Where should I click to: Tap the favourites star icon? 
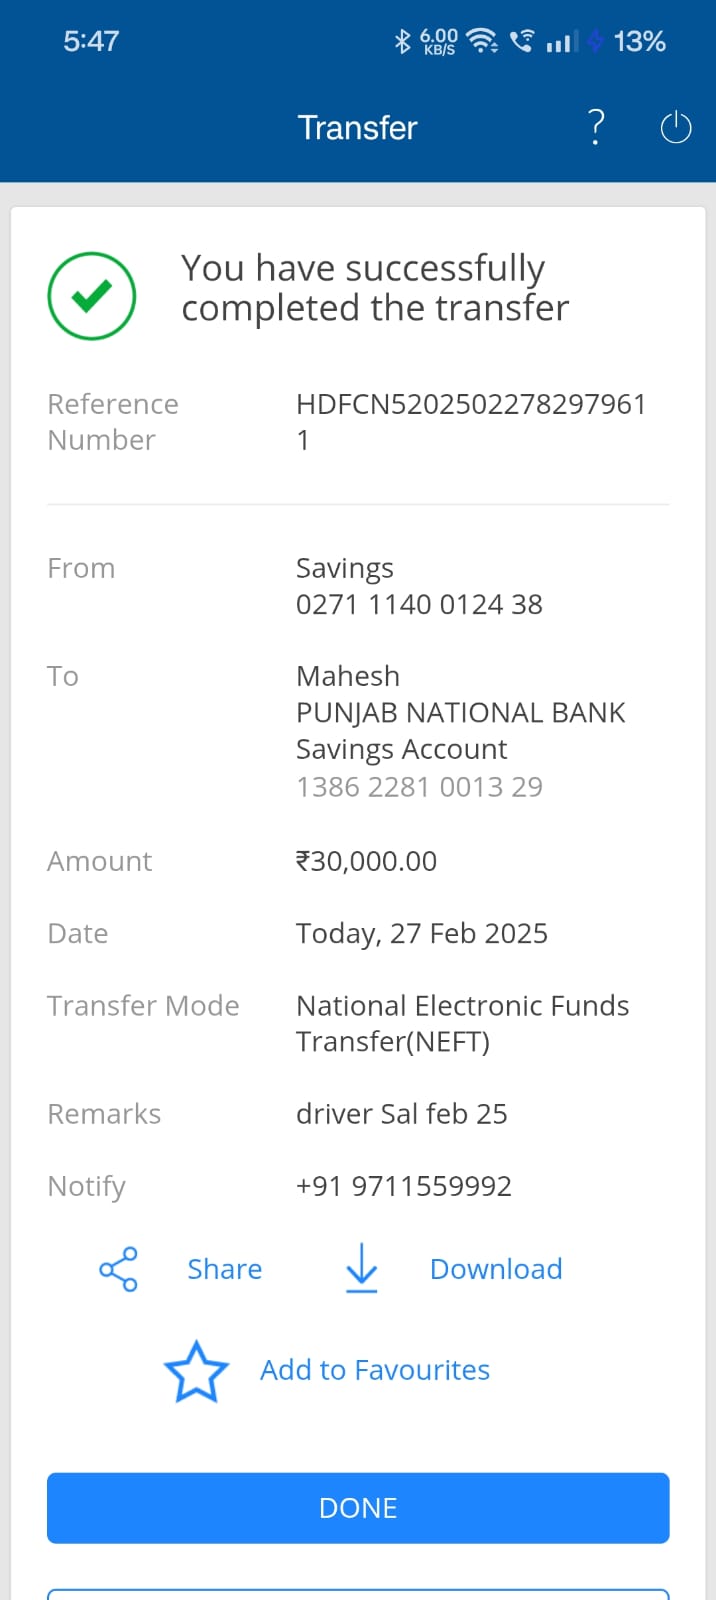(x=196, y=1371)
